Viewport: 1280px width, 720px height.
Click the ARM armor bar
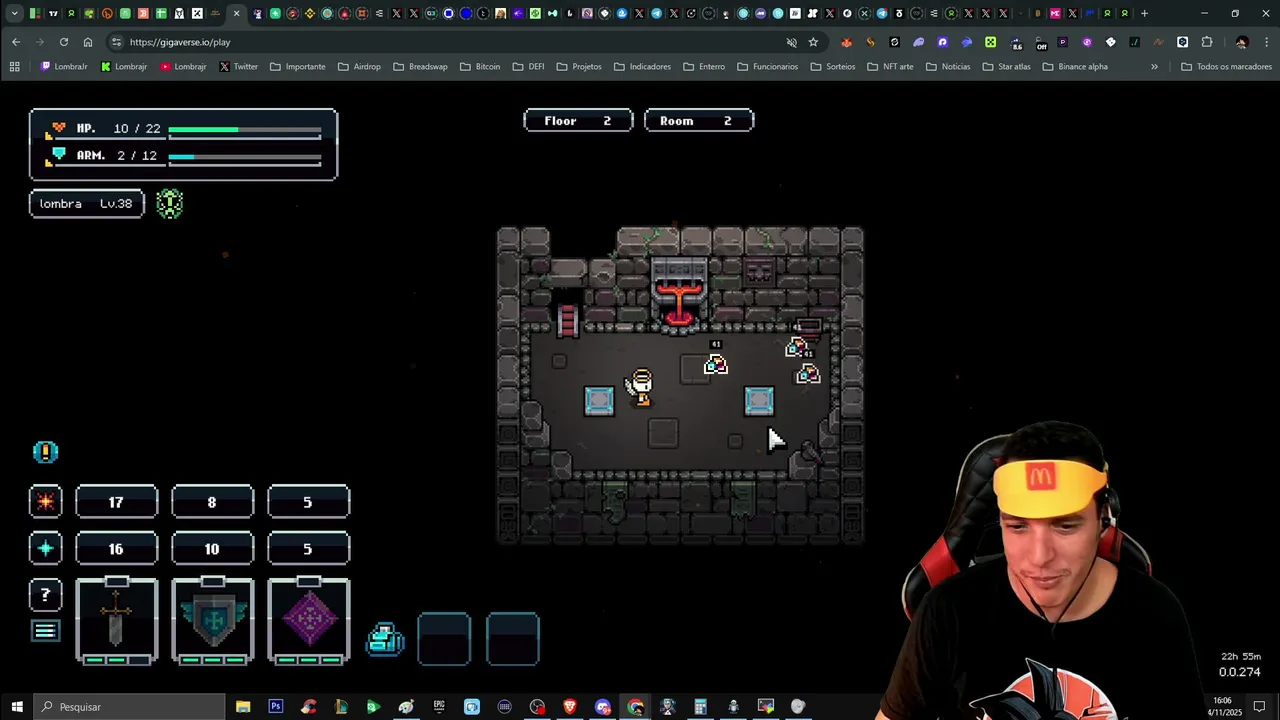point(244,156)
